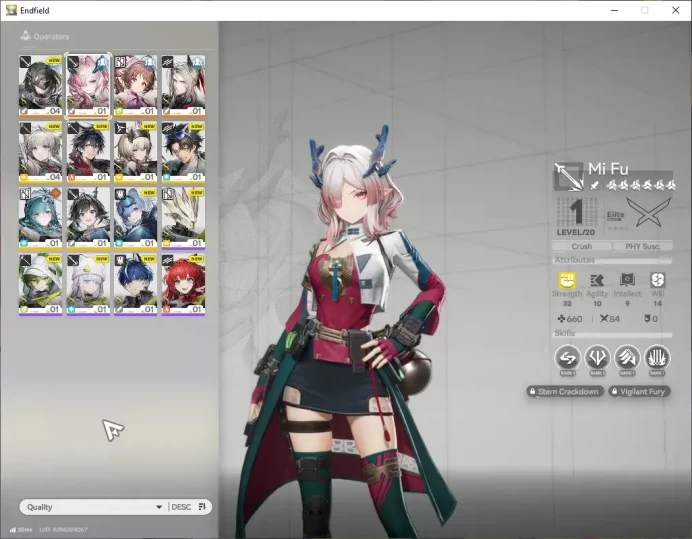
Task: Pick the black-haired operator with red scarf
Action: click(88, 152)
